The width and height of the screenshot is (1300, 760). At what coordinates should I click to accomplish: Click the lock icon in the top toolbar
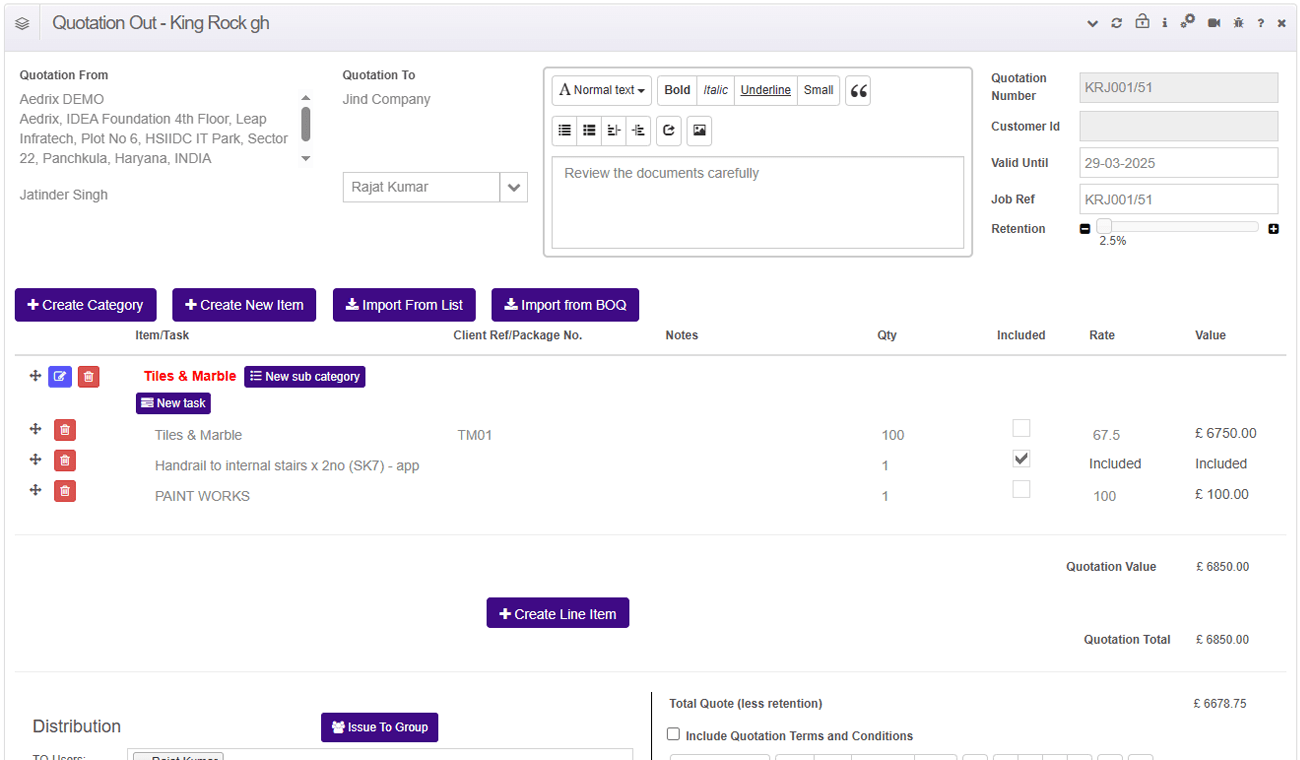coord(1141,22)
